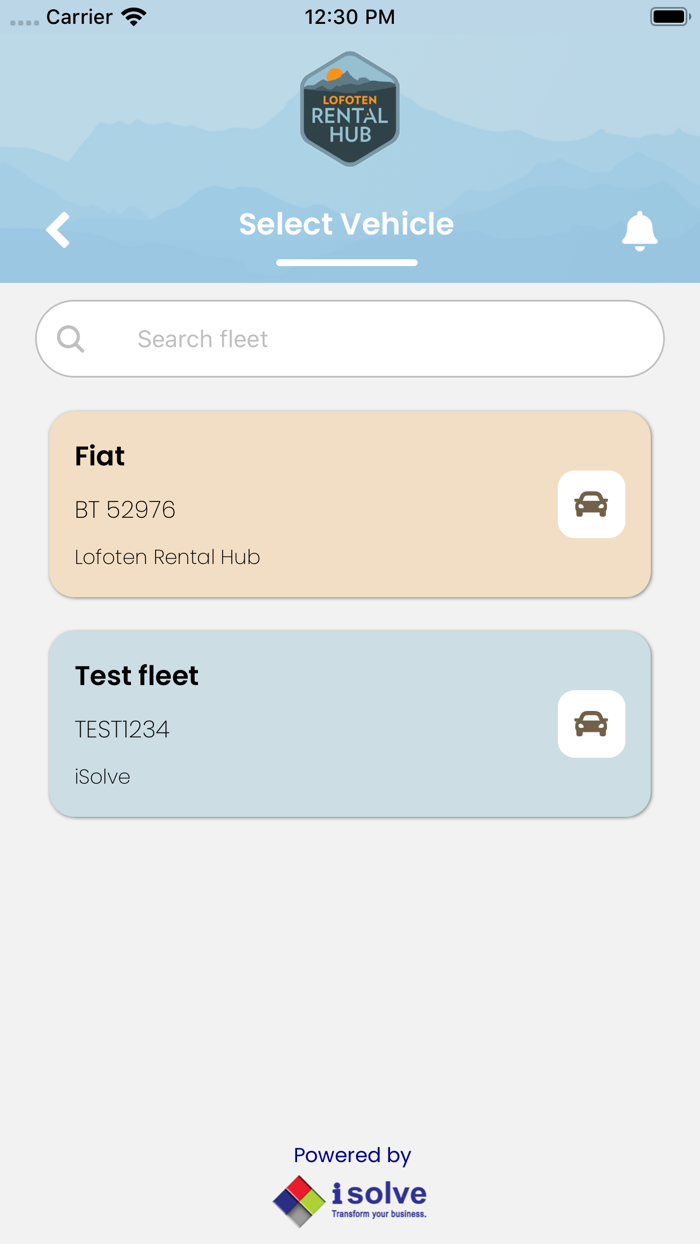
Task: Tap the battery indicator icon
Action: tap(668, 17)
